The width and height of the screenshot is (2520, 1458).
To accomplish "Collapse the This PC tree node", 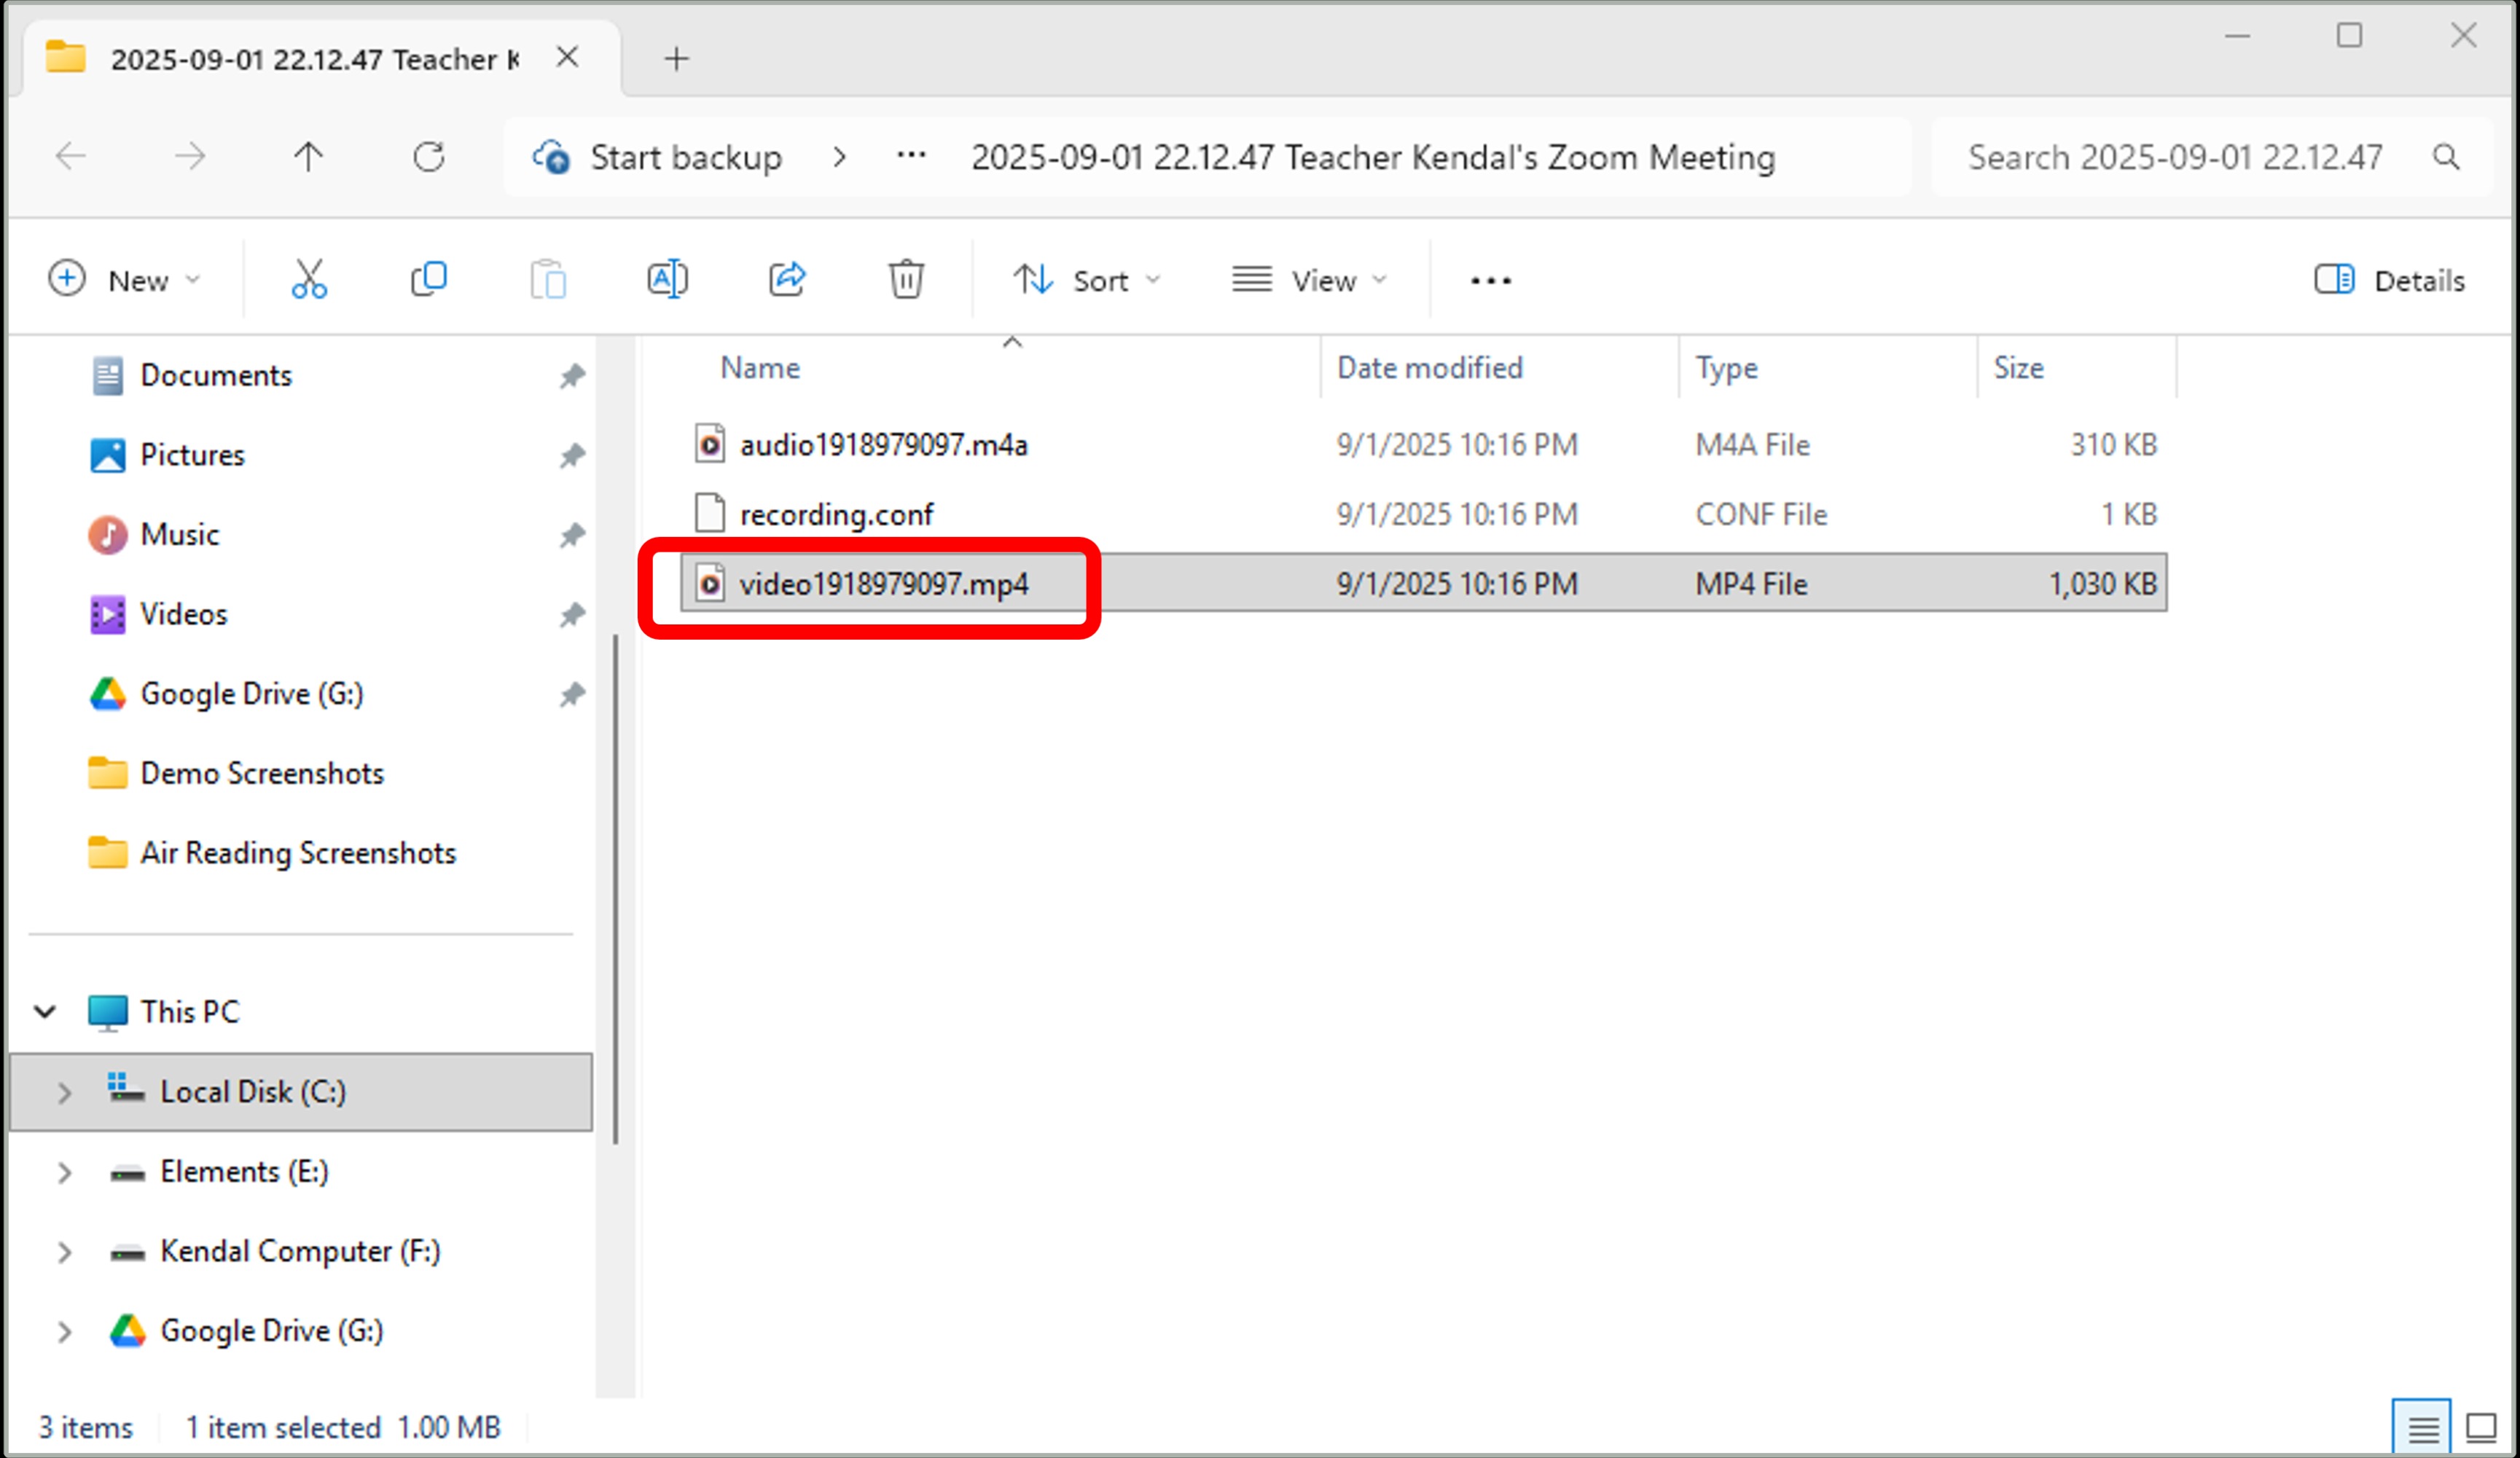I will (x=45, y=1011).
